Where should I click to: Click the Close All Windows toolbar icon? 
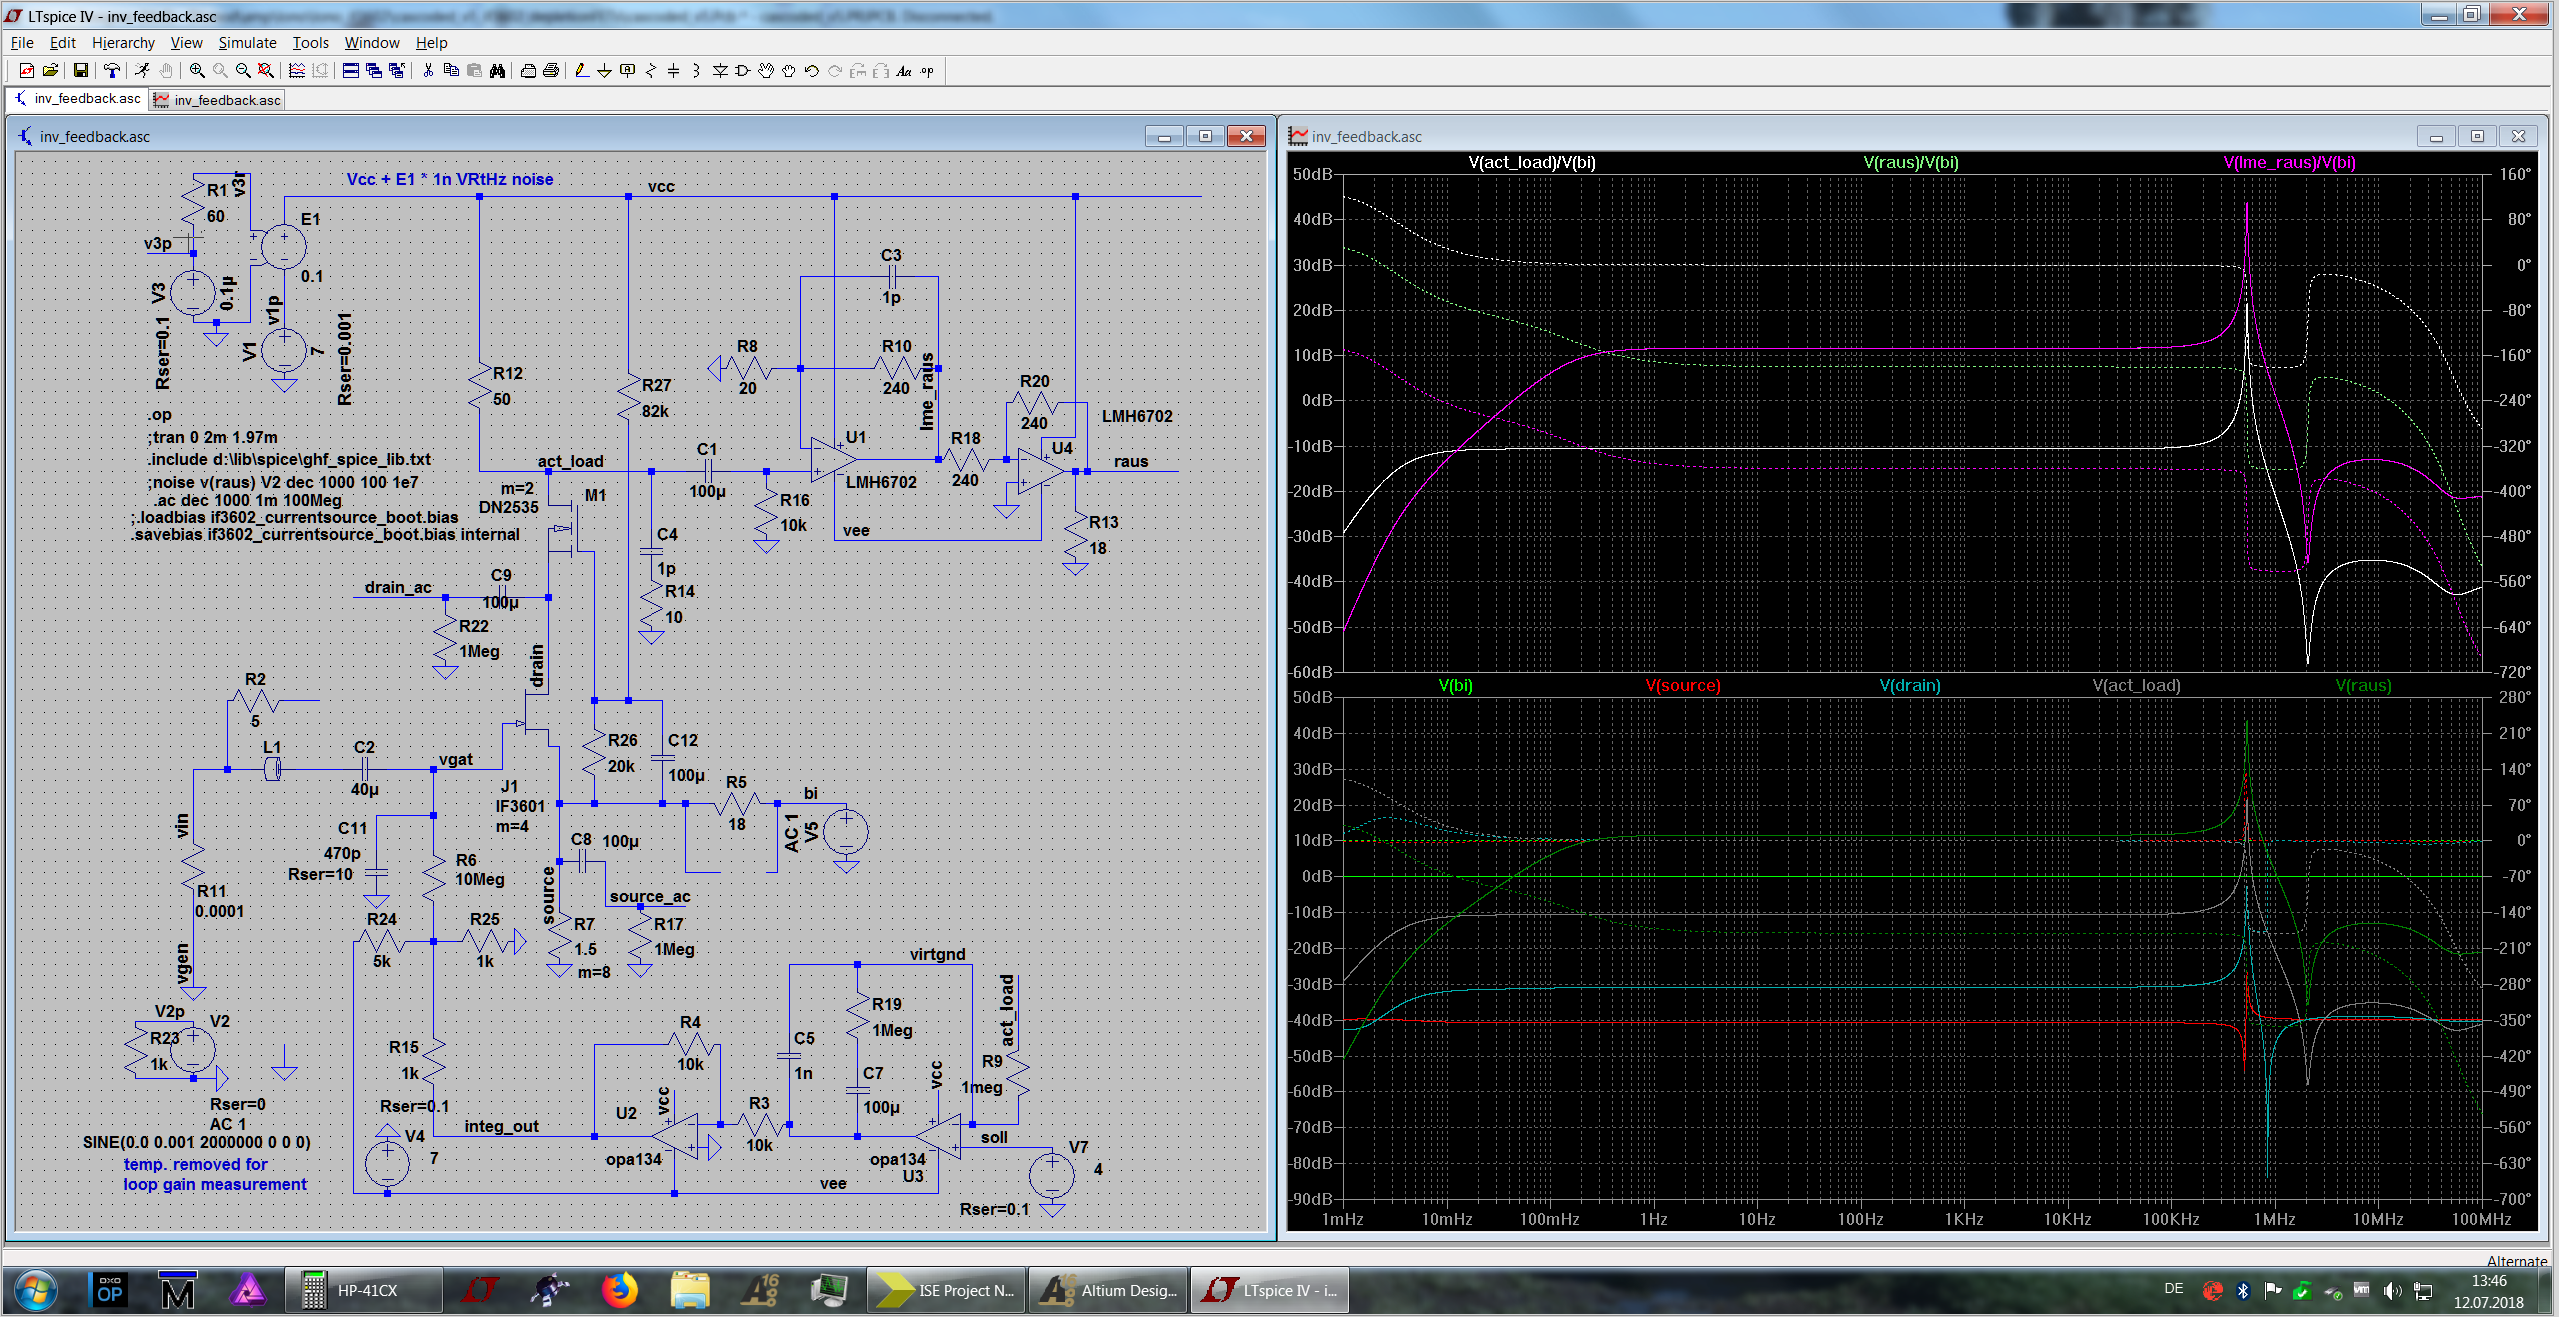(x=397, y=71)
